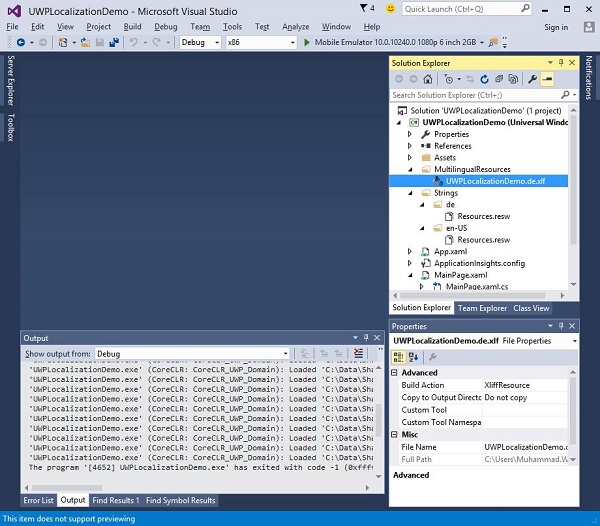
Task: Refresh the Solution Explorer
Action: tap(484, 79)
